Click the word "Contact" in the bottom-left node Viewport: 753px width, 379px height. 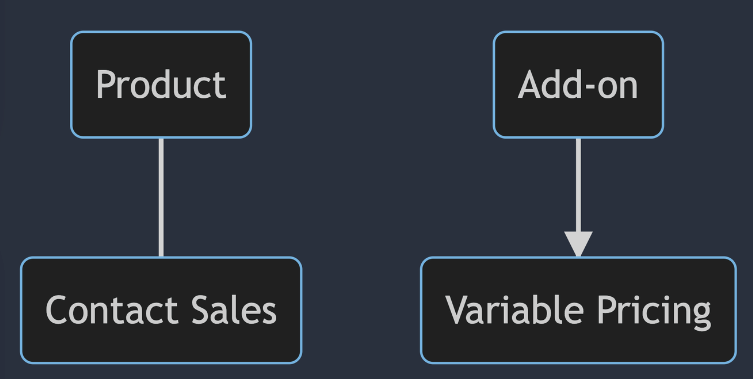point(113,310)
